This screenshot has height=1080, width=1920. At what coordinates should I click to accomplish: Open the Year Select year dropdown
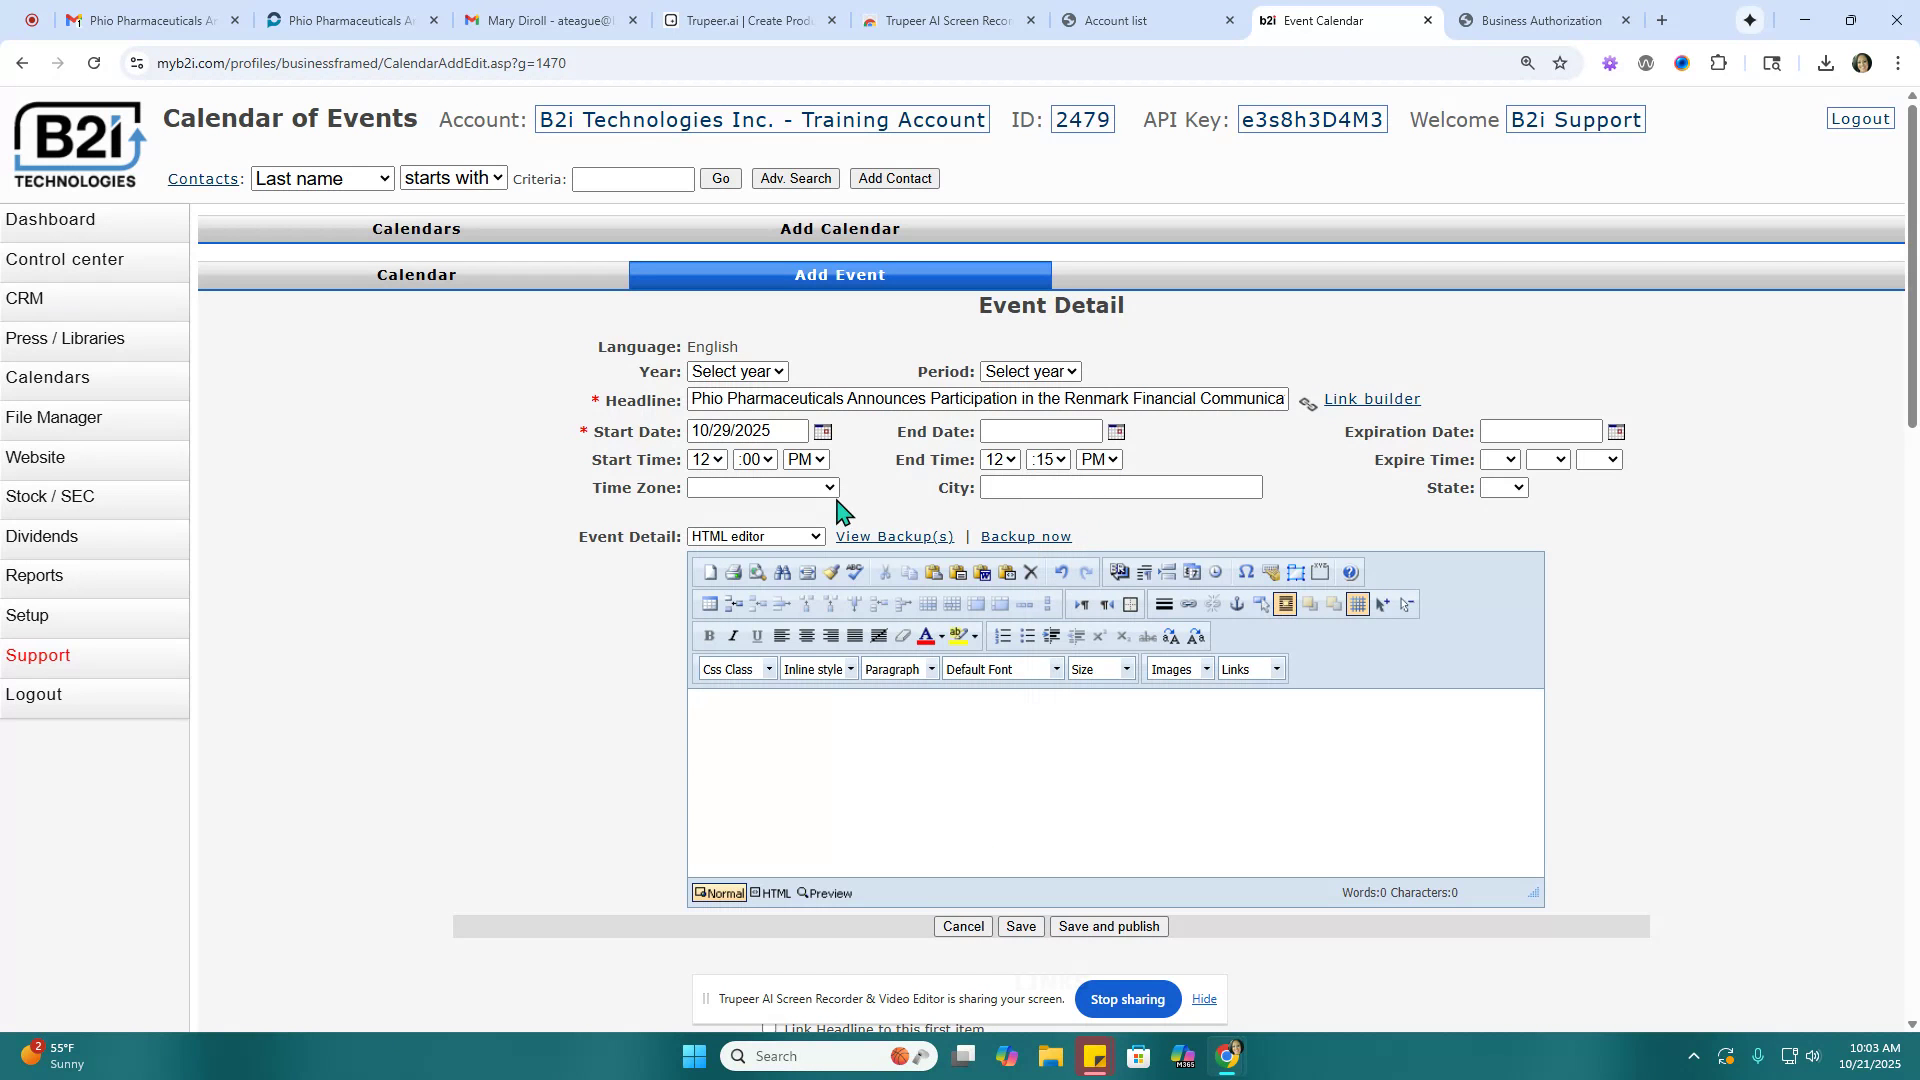737,371
